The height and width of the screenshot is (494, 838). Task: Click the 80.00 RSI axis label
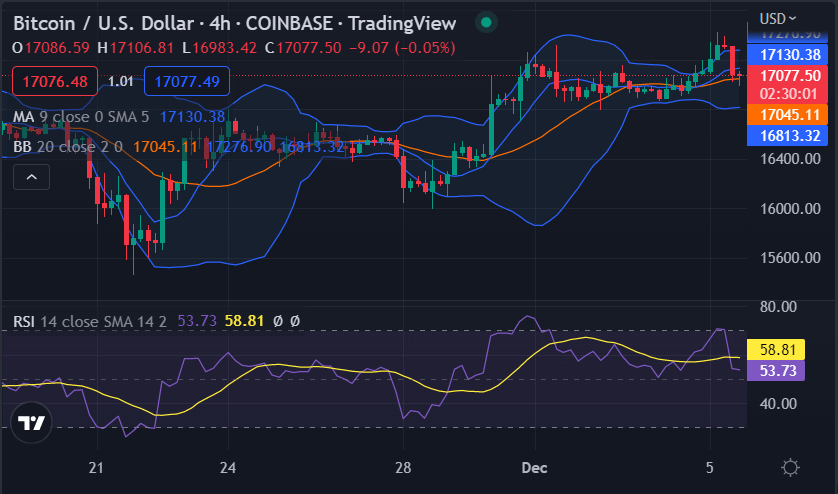click(x=778, y=307)
